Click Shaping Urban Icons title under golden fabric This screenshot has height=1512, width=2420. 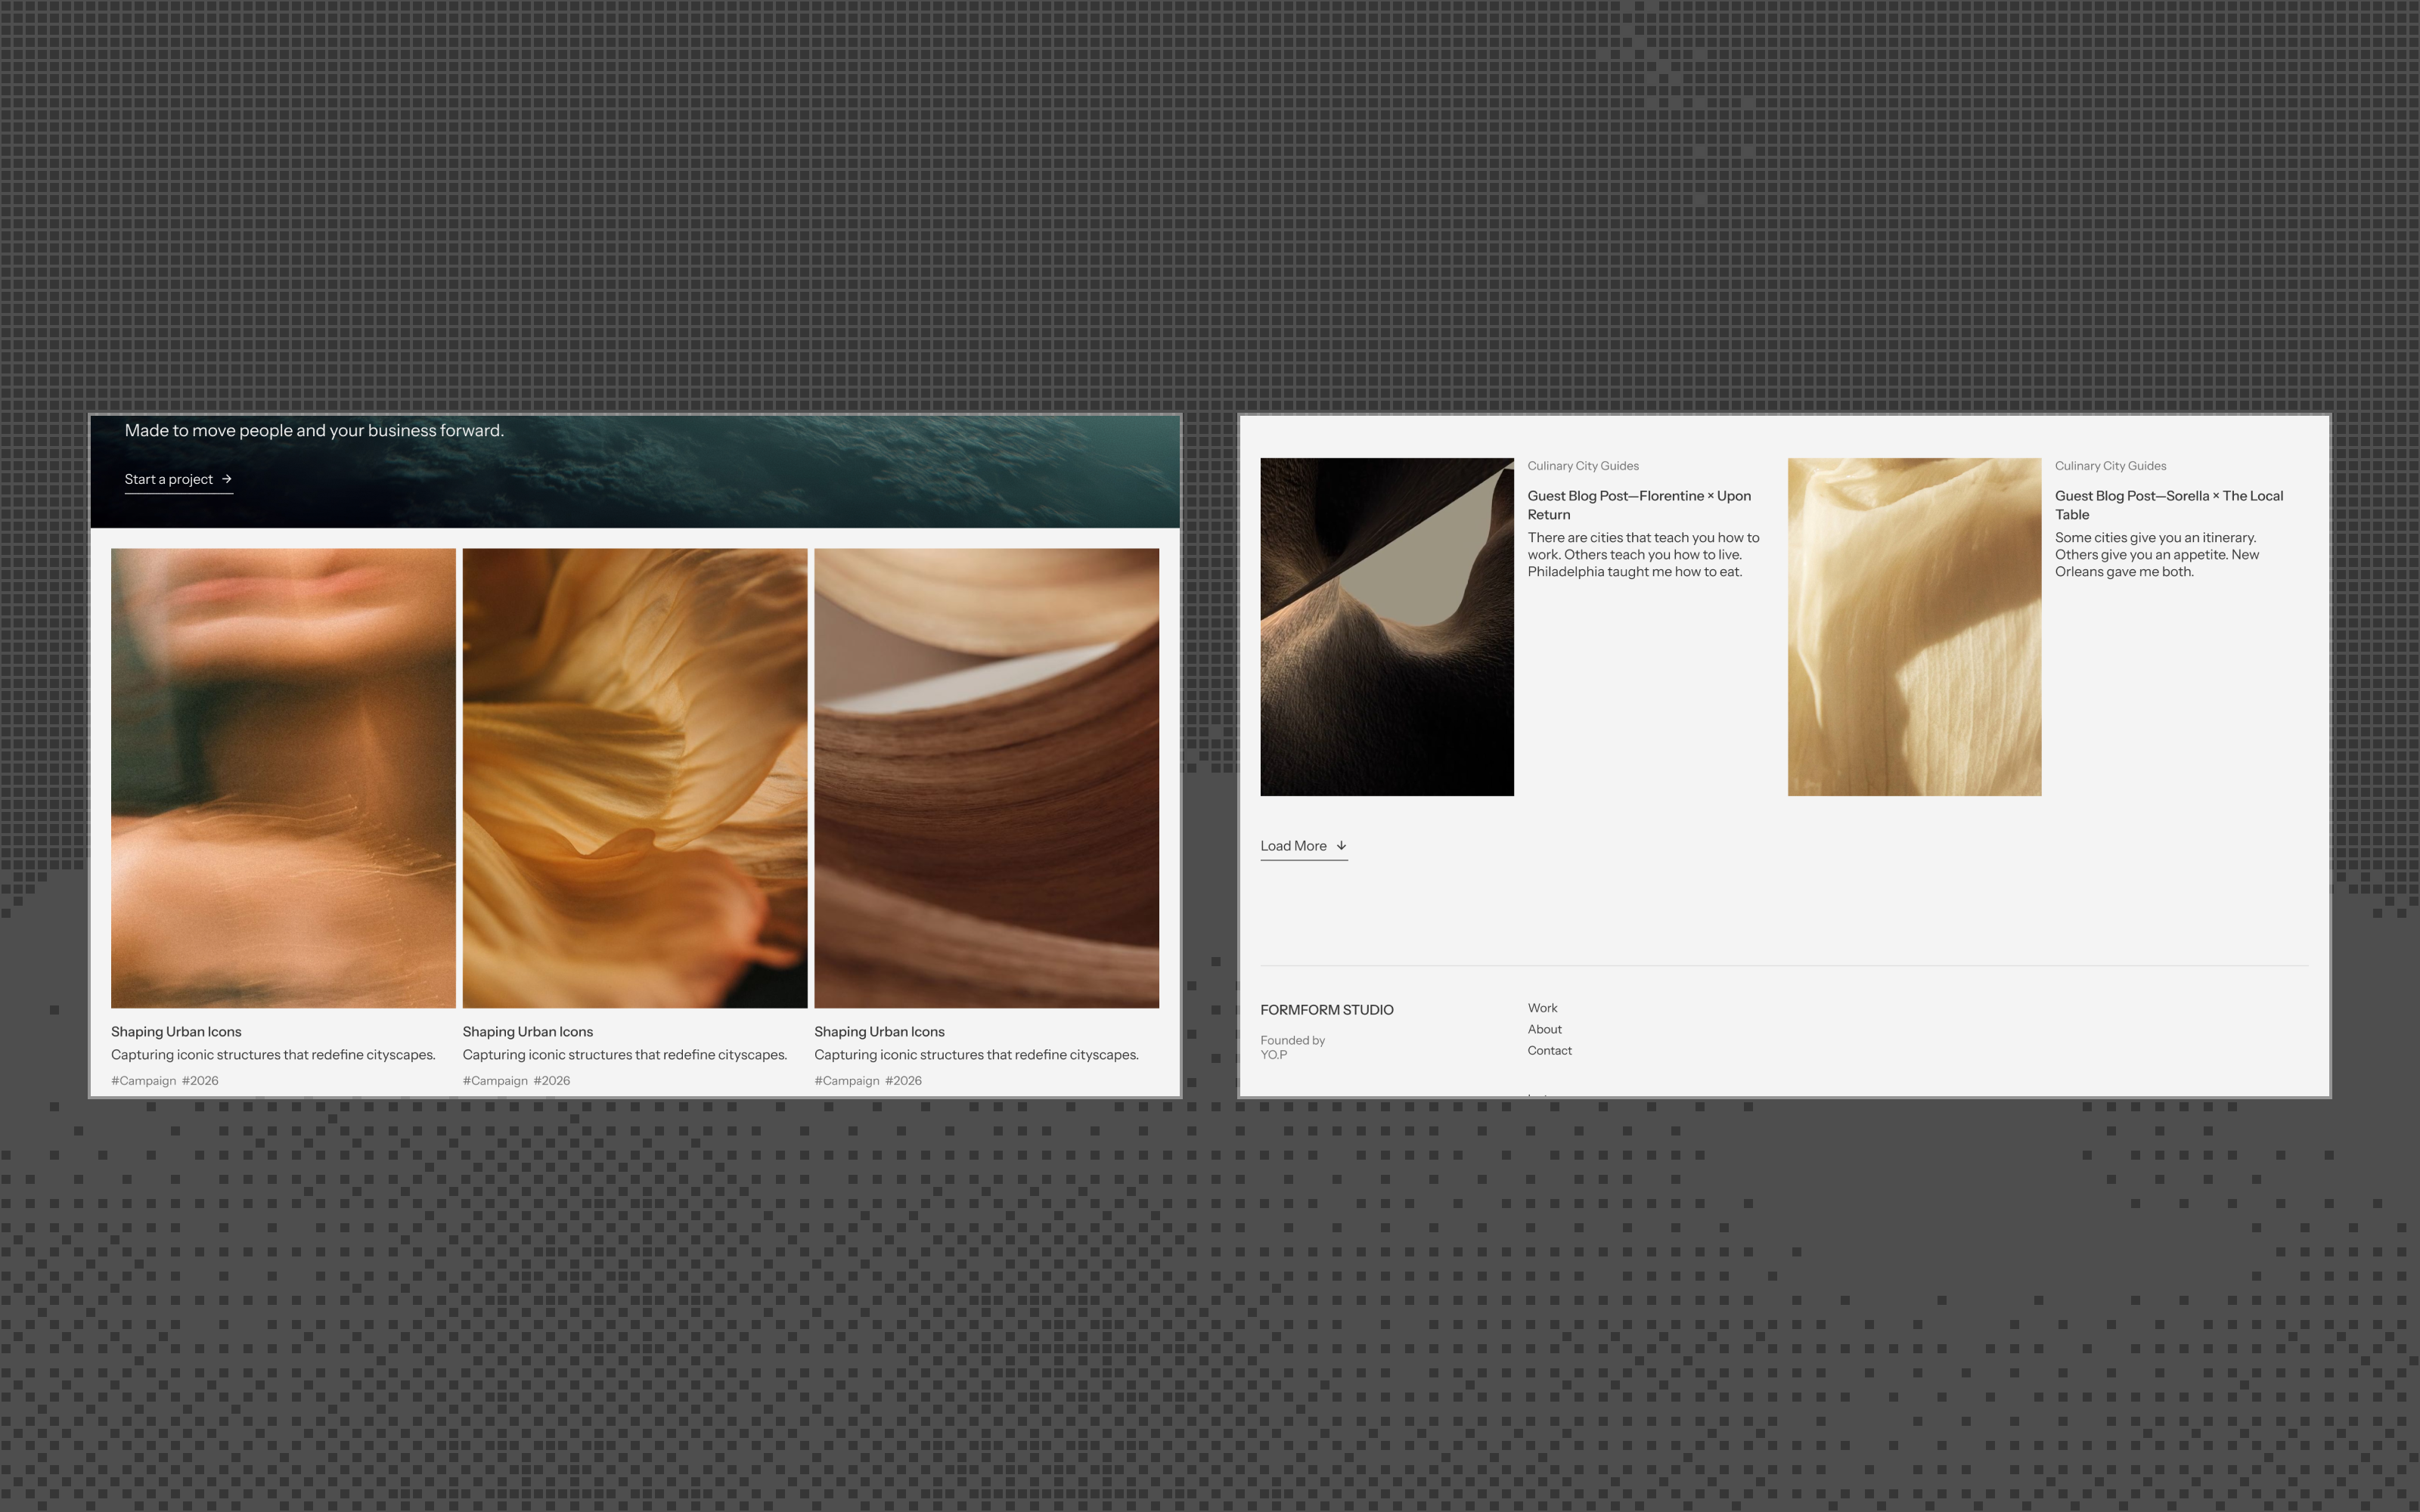point(528,1032)
